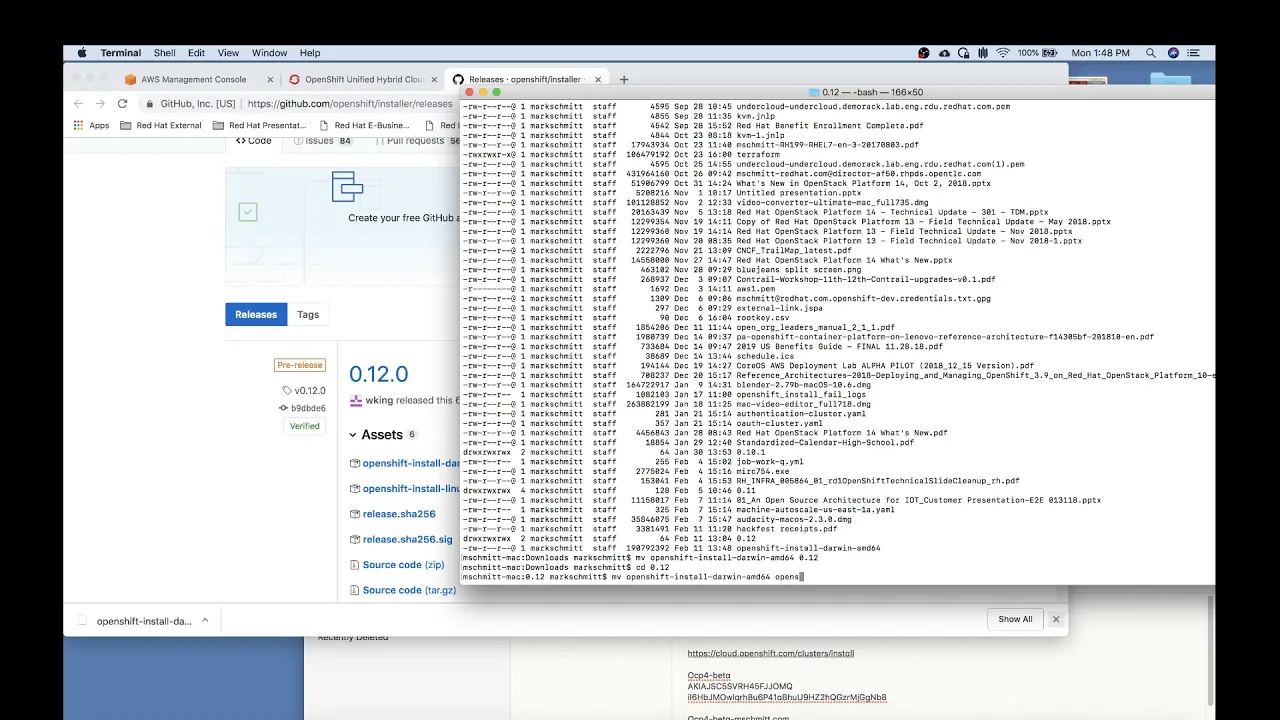Download Source code (tar.gz)

coord(409,590)
